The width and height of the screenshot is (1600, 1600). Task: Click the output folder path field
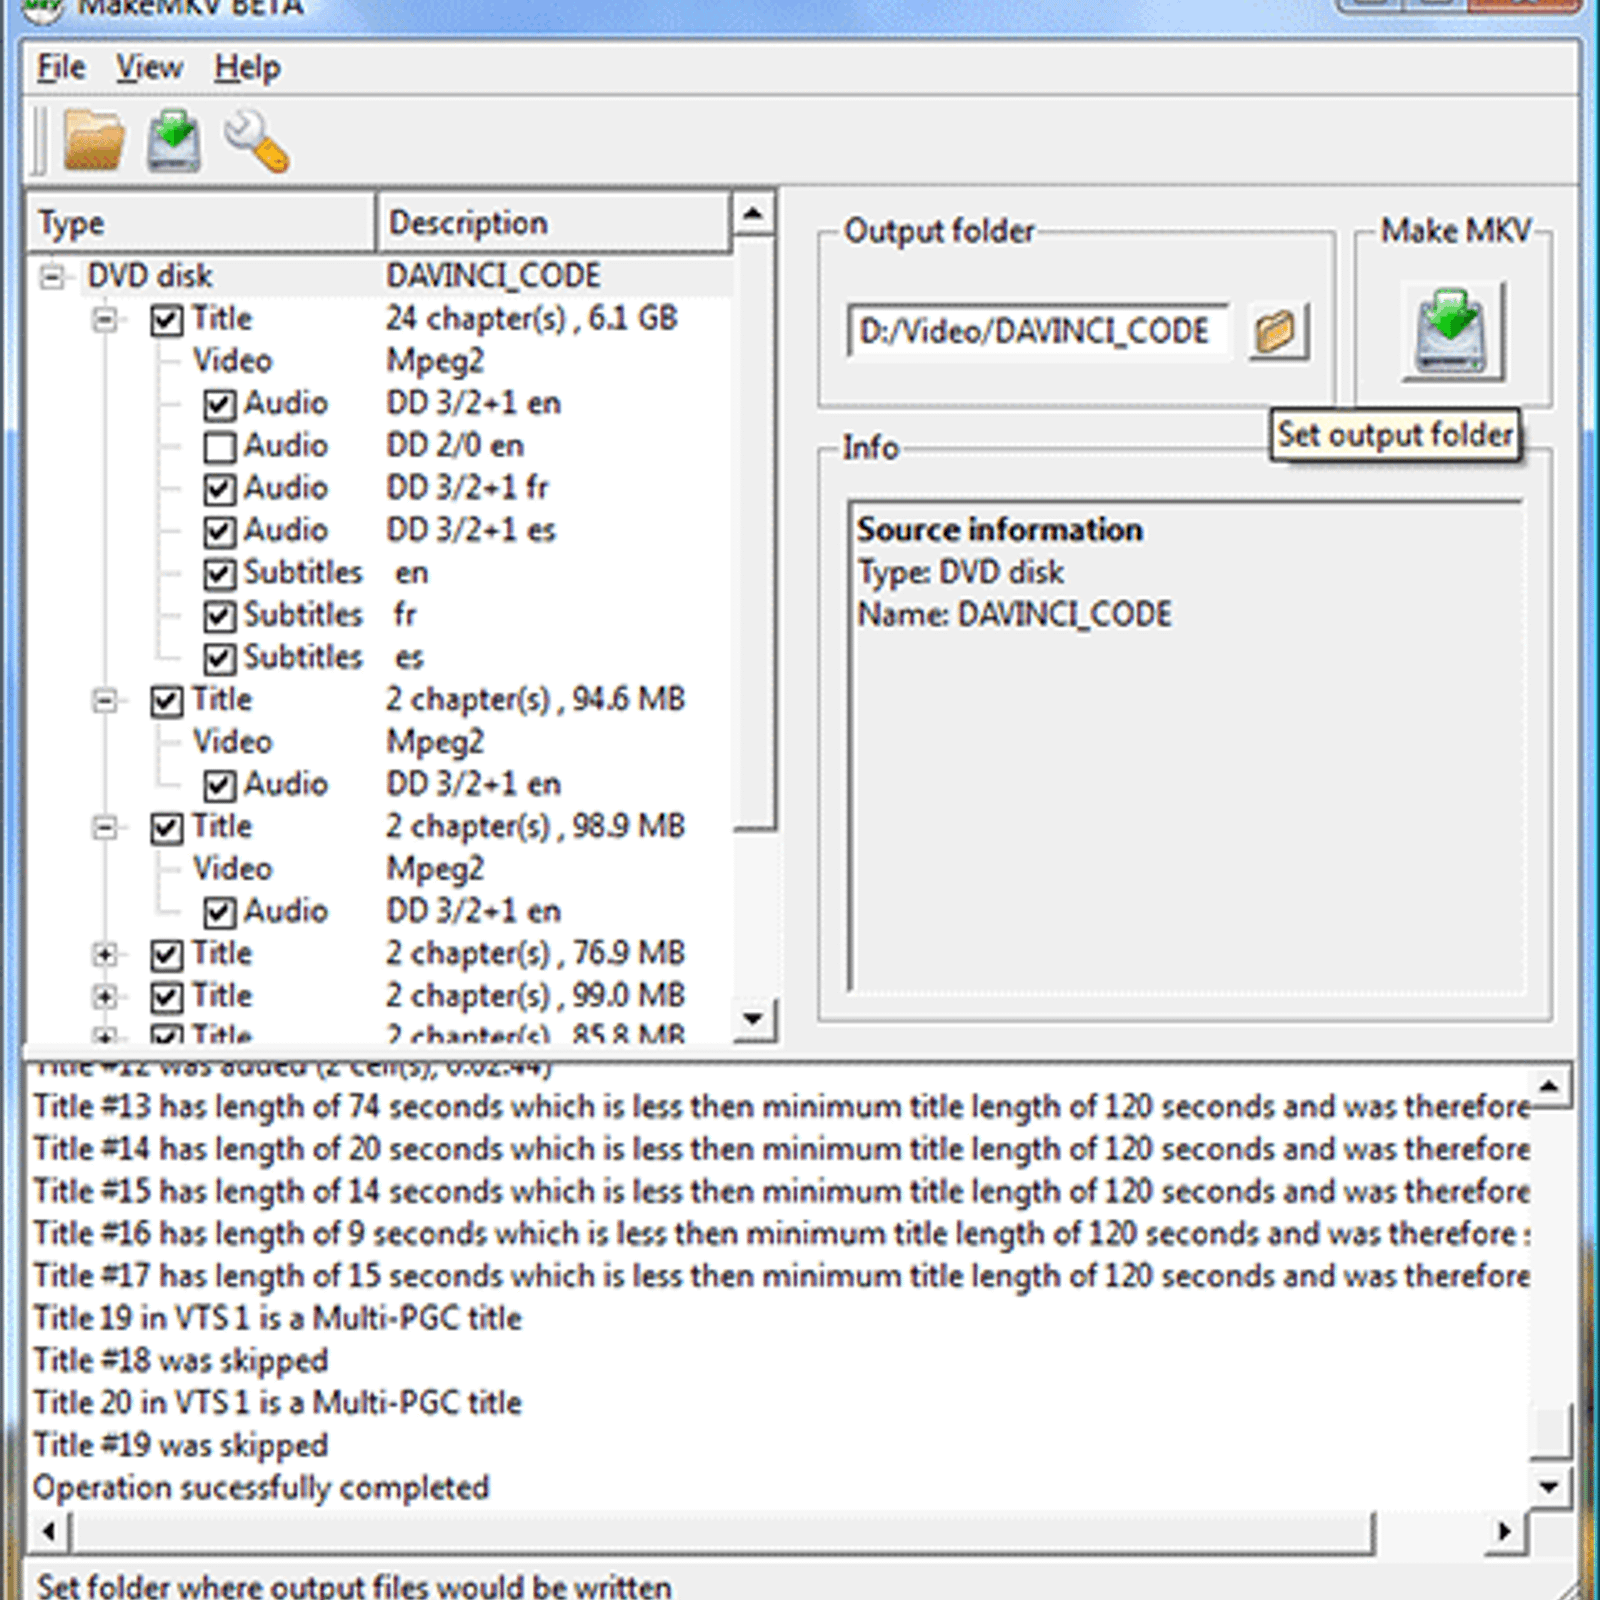pyautogui.click(x=1037, y=331)
